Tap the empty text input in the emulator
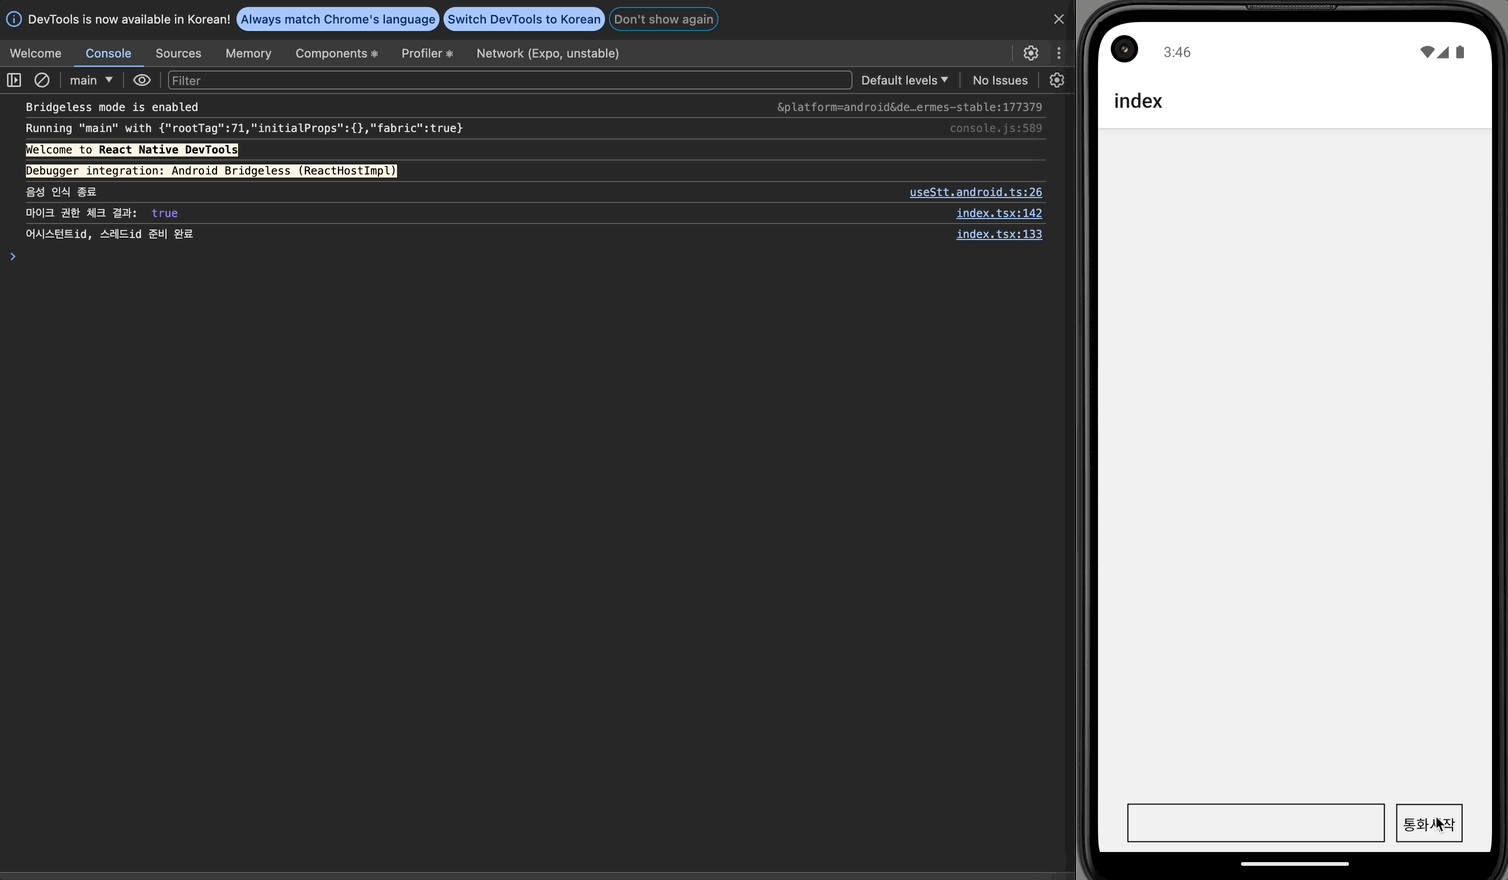Screen dimensions: 1508x880 pos(1256,823)
